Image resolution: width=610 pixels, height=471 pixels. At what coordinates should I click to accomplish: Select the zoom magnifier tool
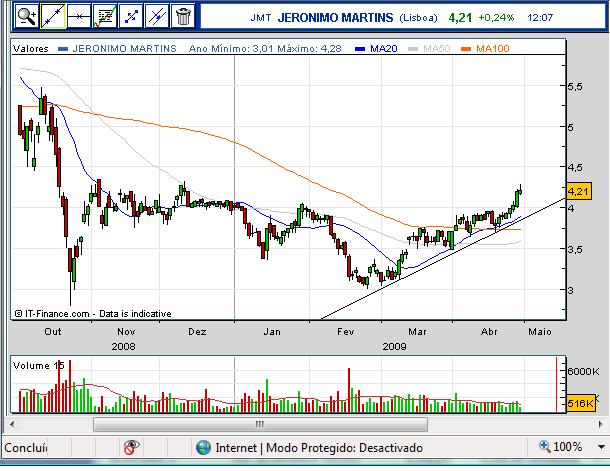[x=26, y=16]
